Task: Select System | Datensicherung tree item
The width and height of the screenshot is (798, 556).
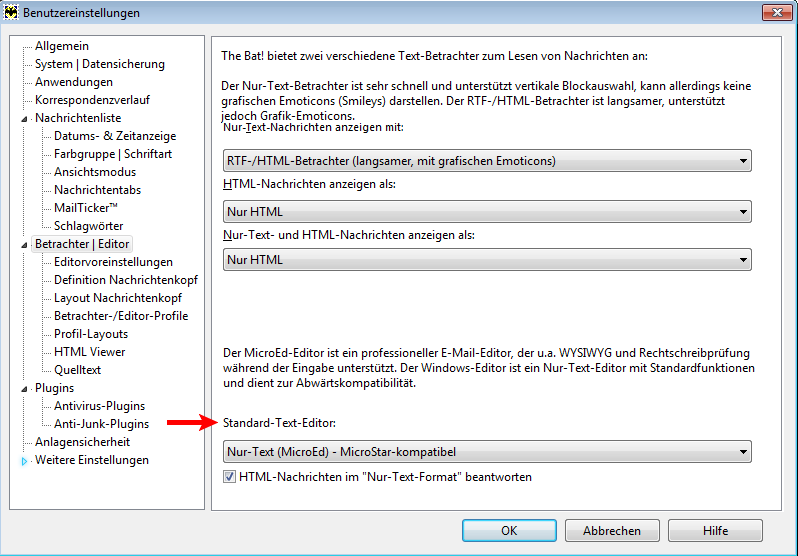Action: (100, 64)
